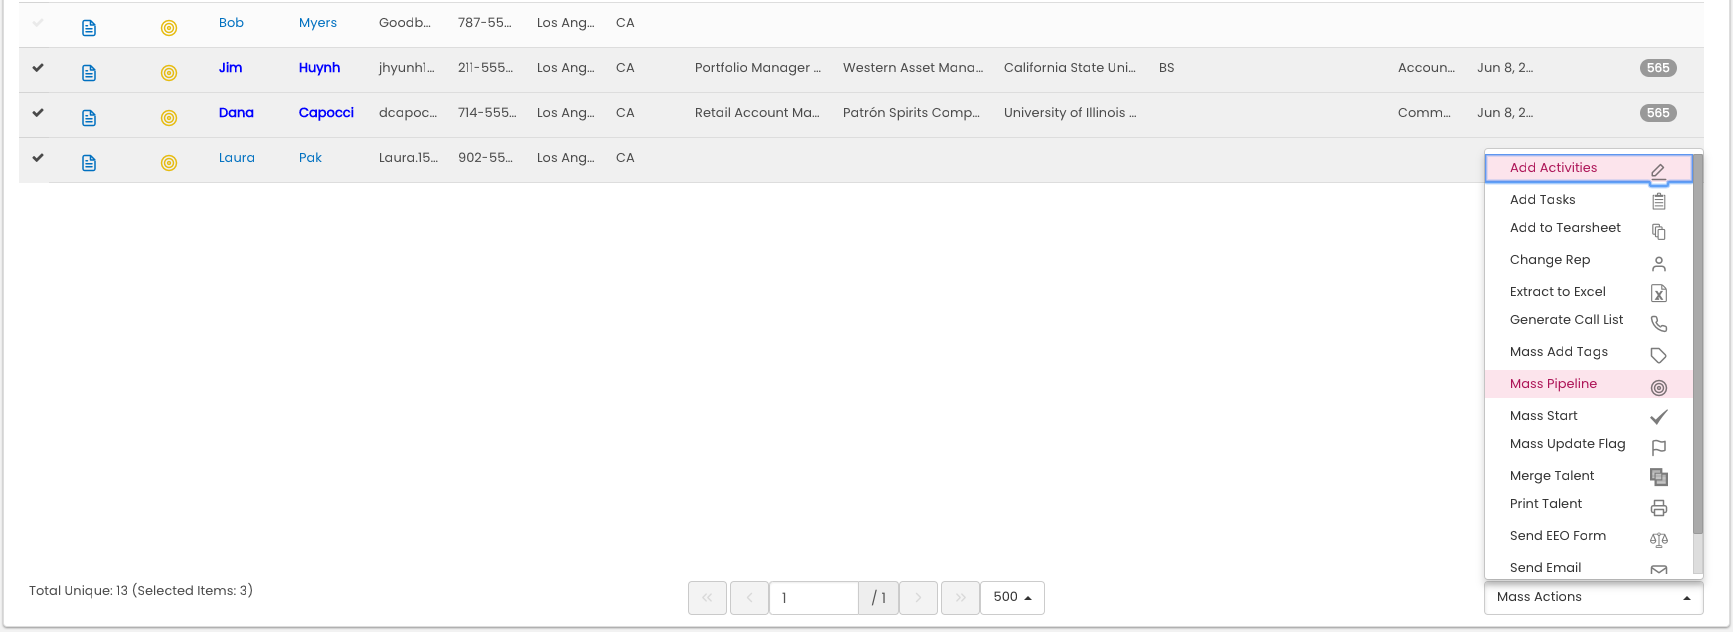
Task: Click the flag icon beside Mass Update Flag
Action: click(x=1658, y=447)
